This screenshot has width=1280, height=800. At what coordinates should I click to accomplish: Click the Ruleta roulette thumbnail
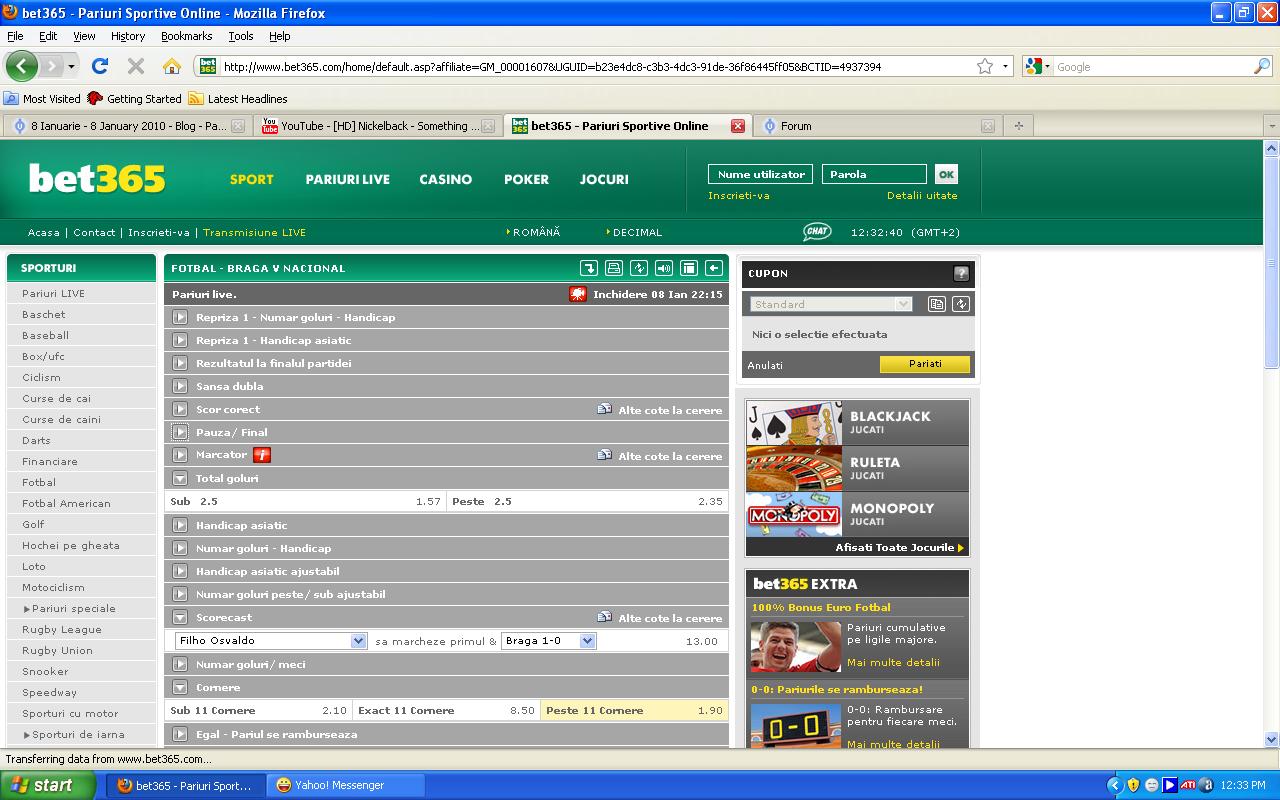794,468
